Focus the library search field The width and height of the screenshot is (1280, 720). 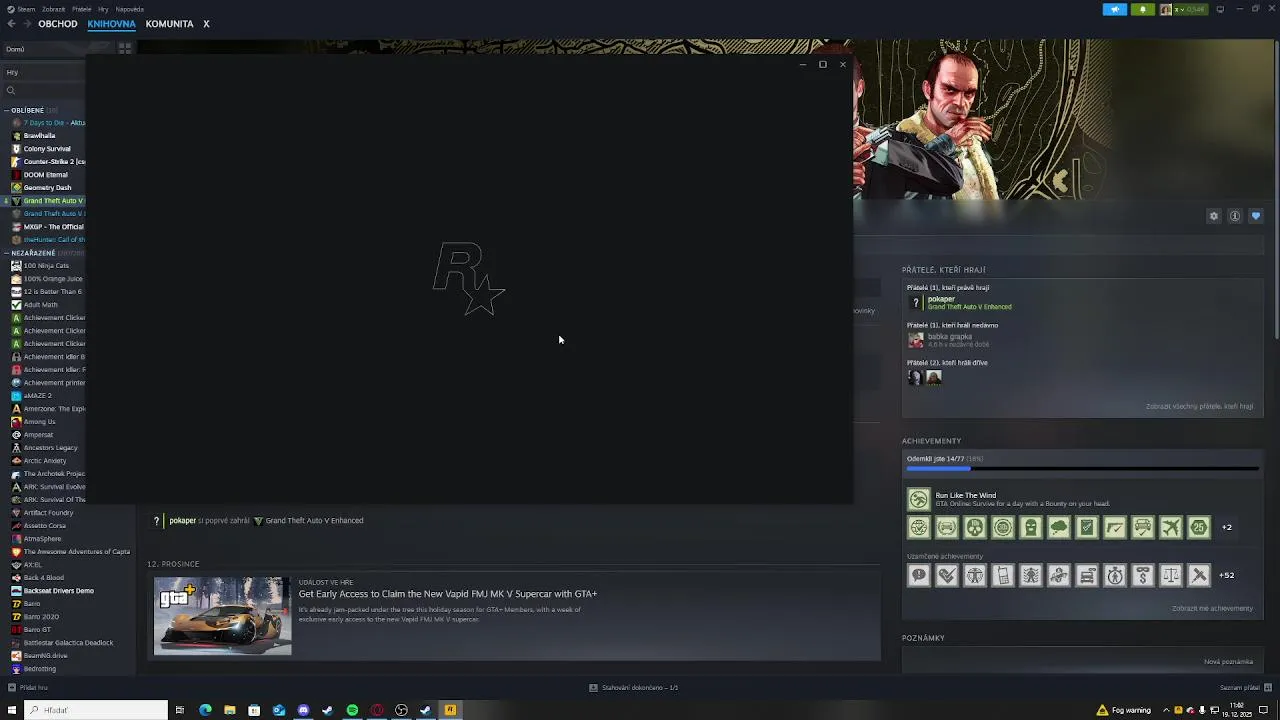coord(45,90)
